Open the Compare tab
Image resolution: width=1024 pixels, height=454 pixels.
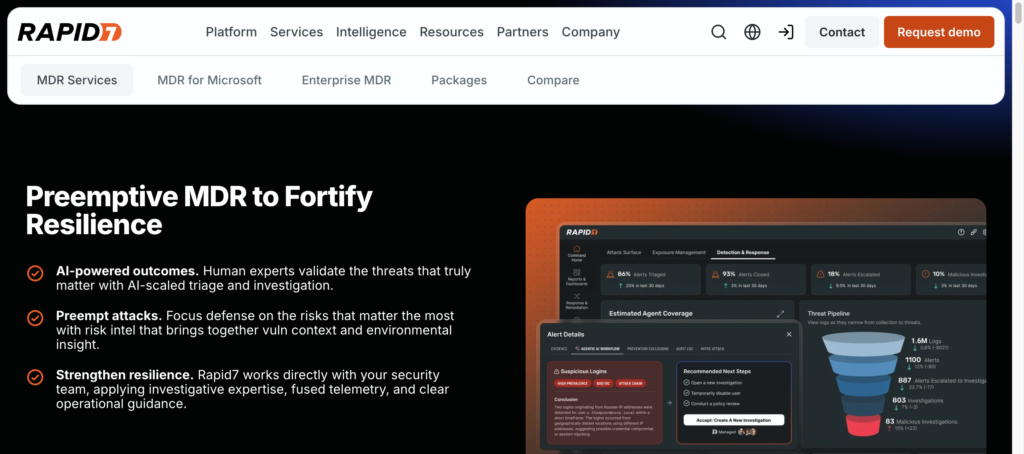point(553,80)
